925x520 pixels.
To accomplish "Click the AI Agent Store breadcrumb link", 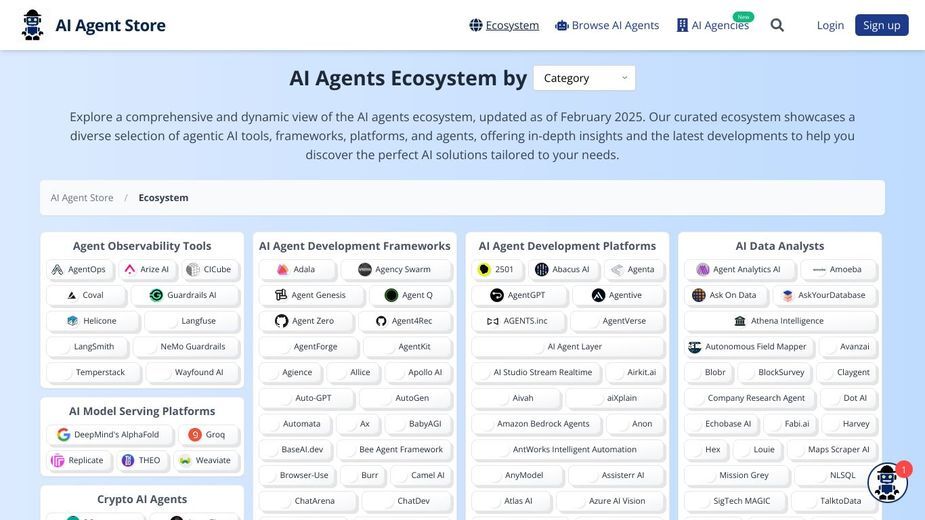I will pyautogui.click(x=82, y=198).
